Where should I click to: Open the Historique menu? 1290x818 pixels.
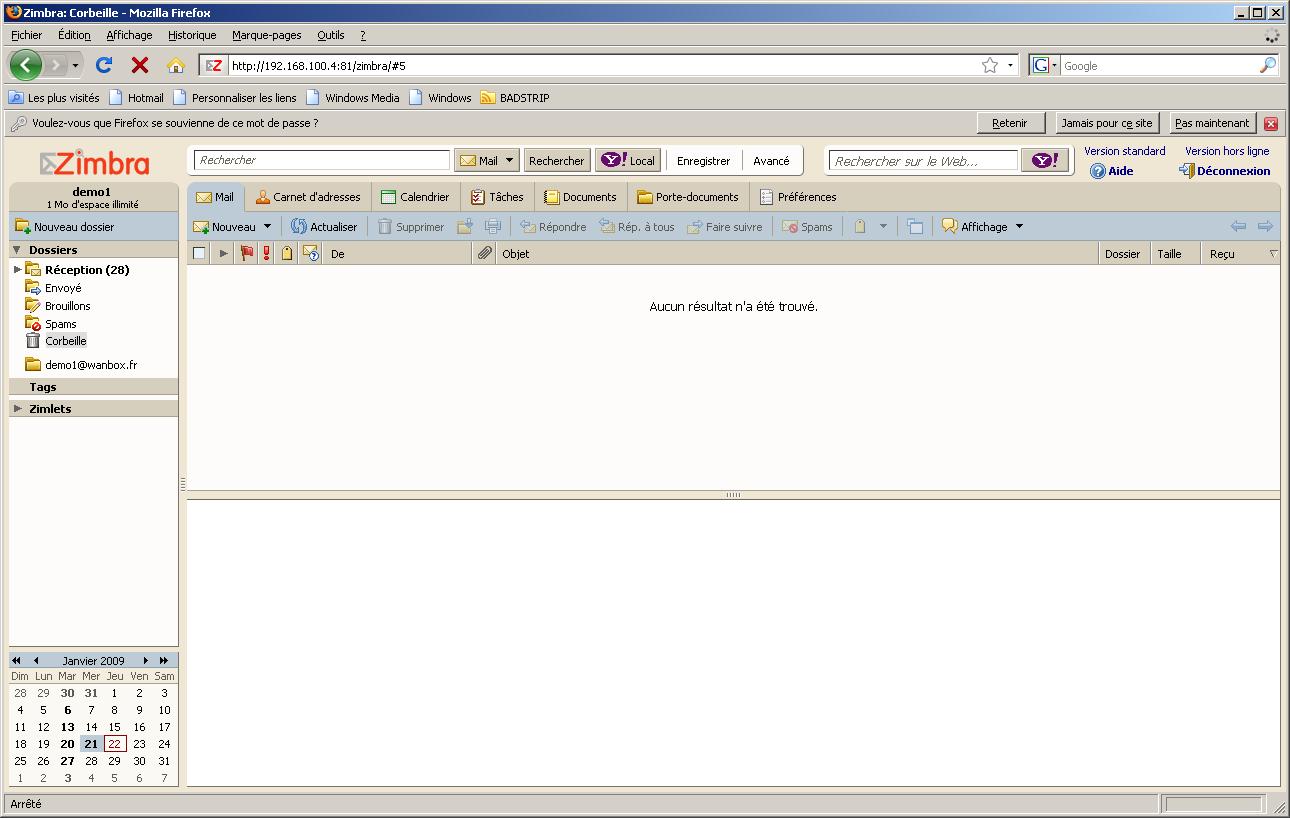pos(192,35)
